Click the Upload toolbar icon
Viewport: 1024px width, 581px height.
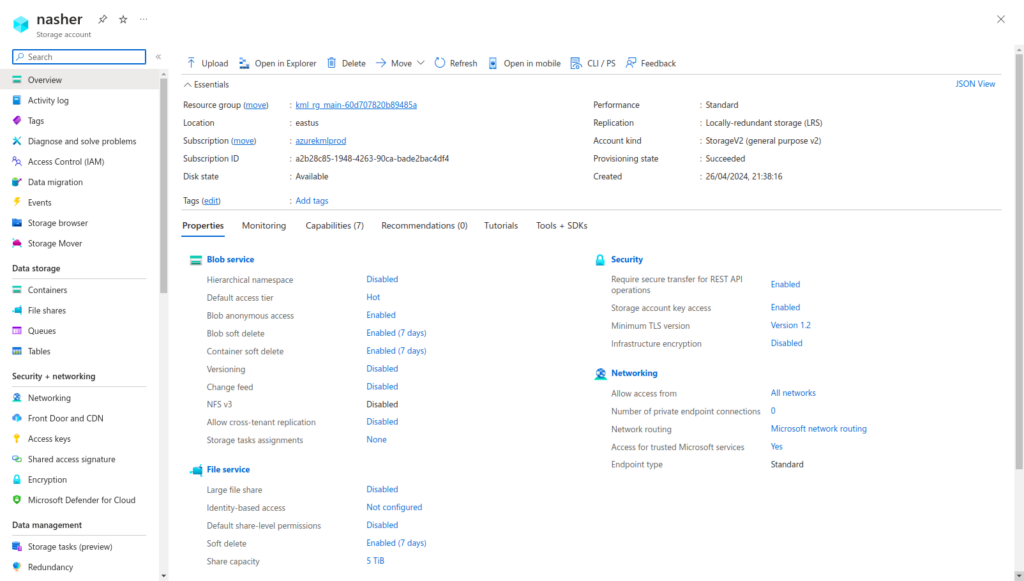pos(192,63)
